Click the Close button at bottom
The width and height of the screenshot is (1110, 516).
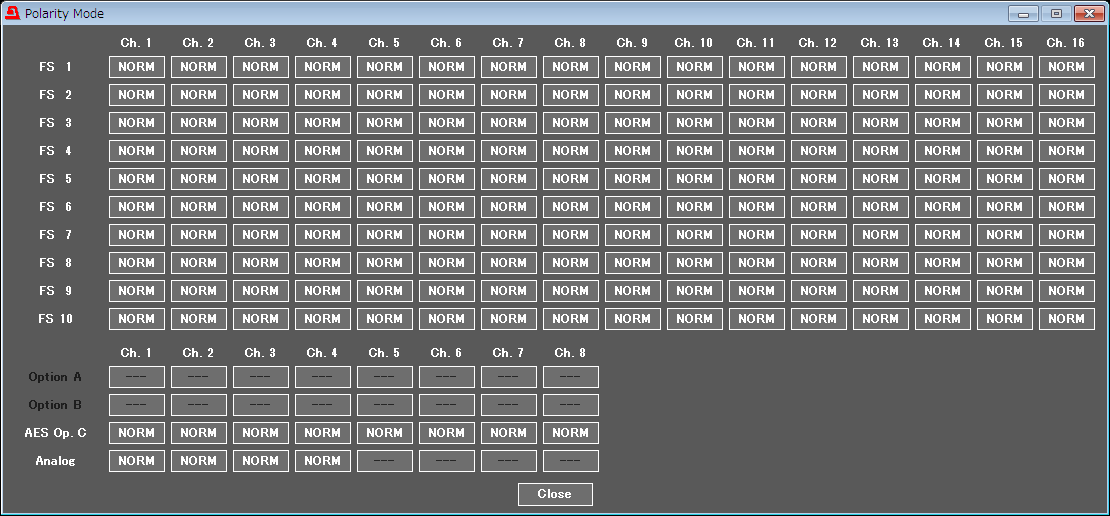(555, 494)
